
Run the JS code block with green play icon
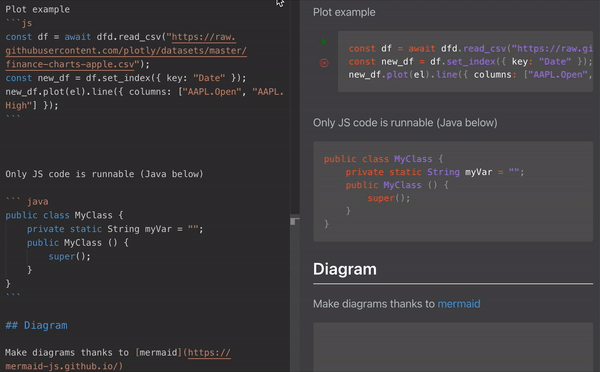[x=324, y=41]
